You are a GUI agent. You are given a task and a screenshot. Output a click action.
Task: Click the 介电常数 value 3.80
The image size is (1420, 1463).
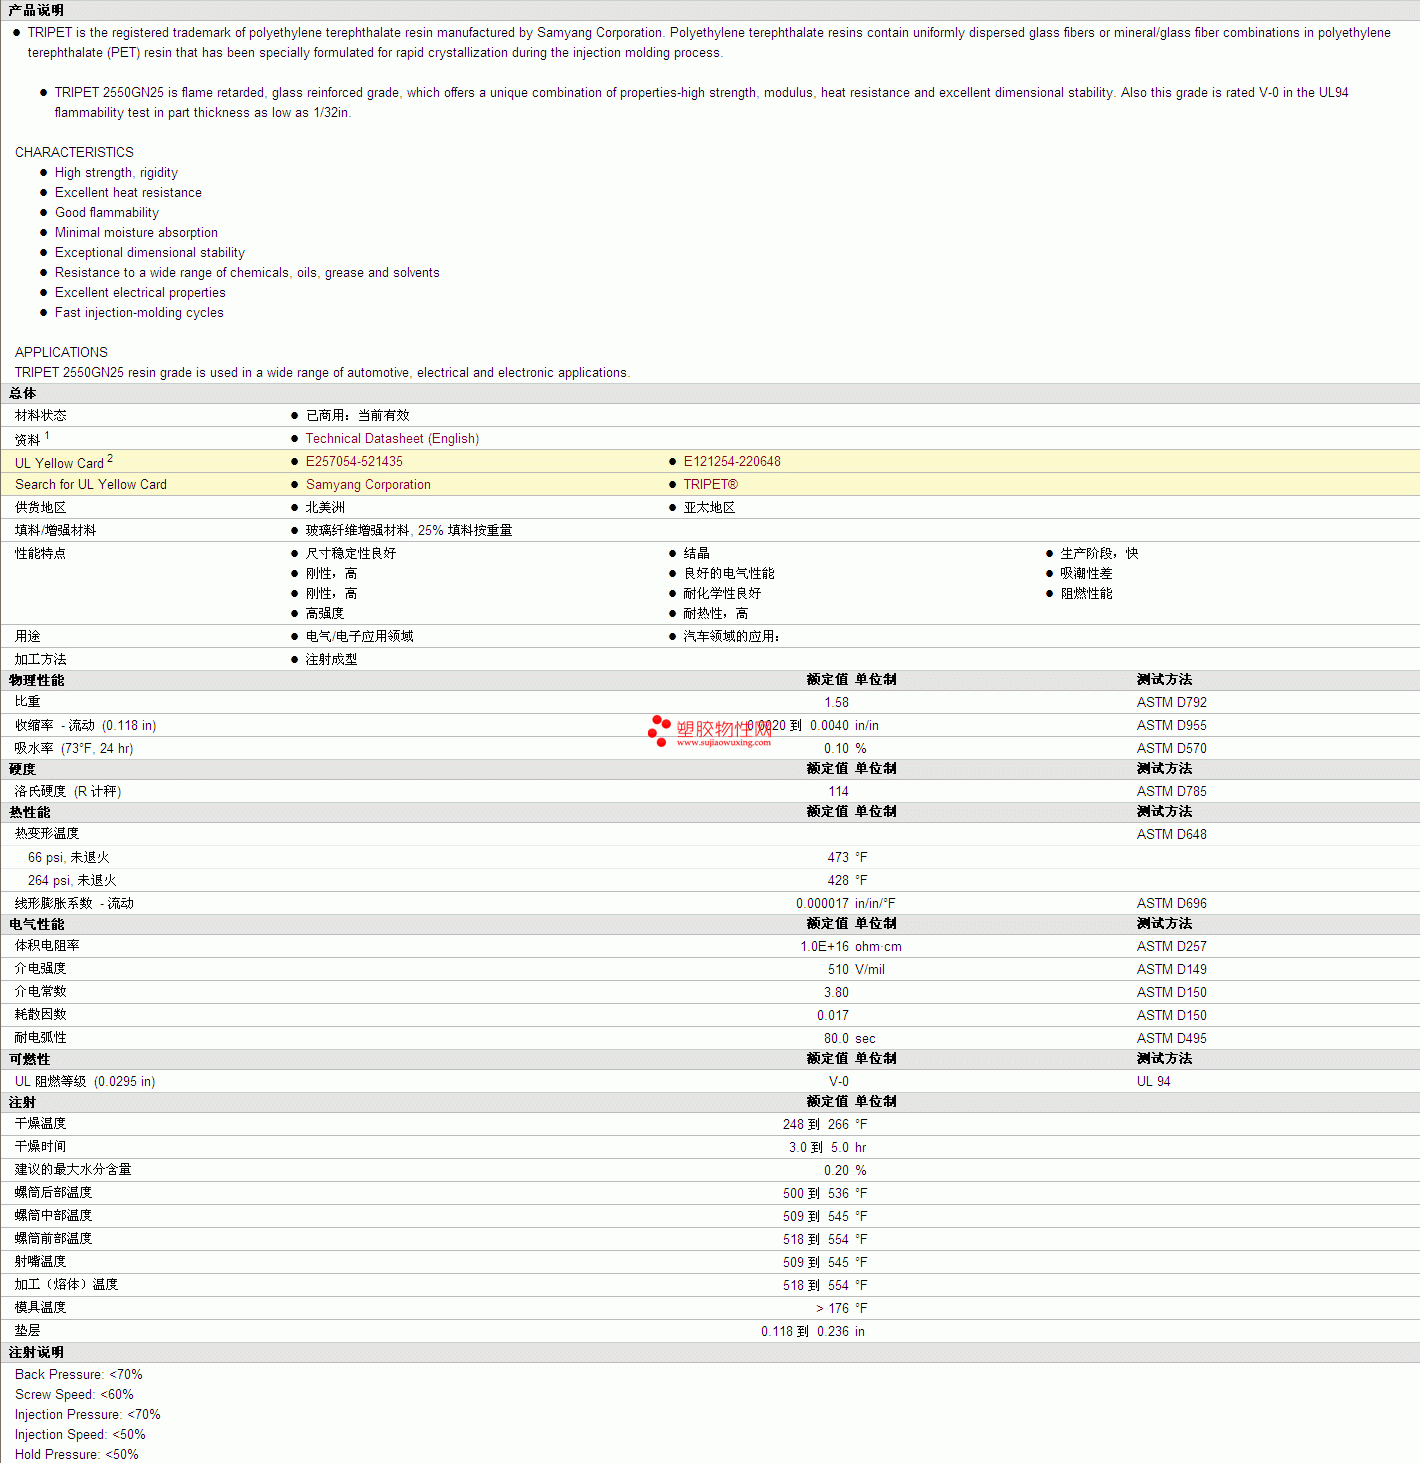837,993
